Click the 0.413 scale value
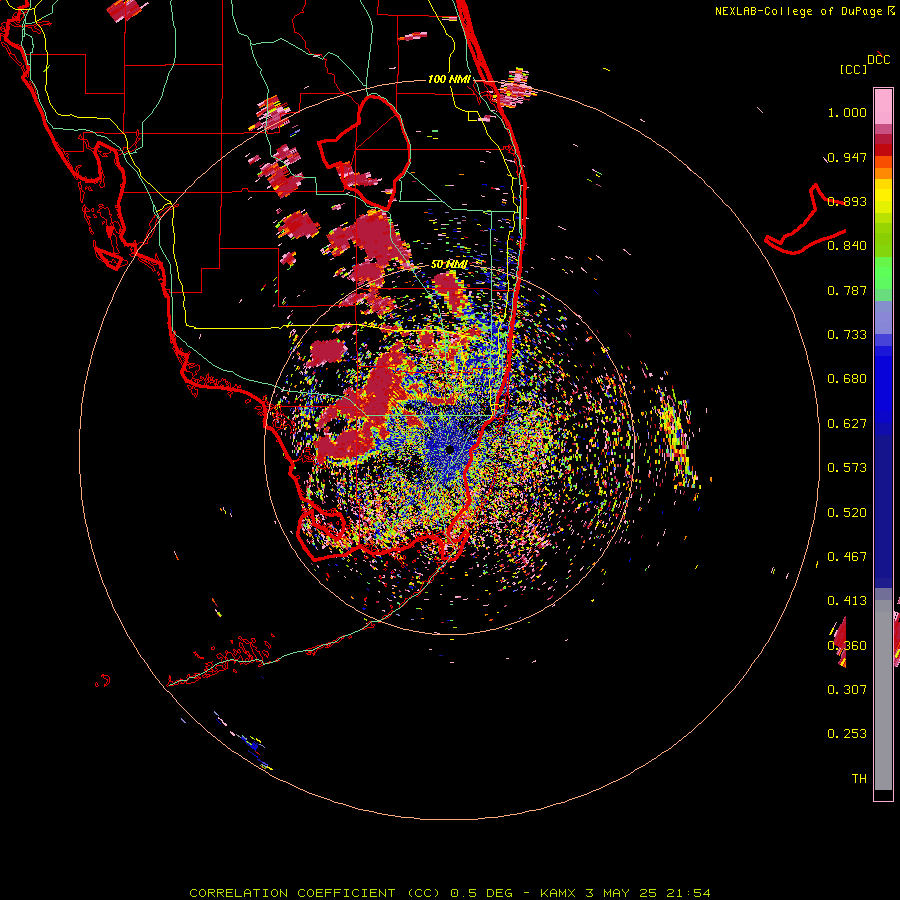 tap(847, 601)
